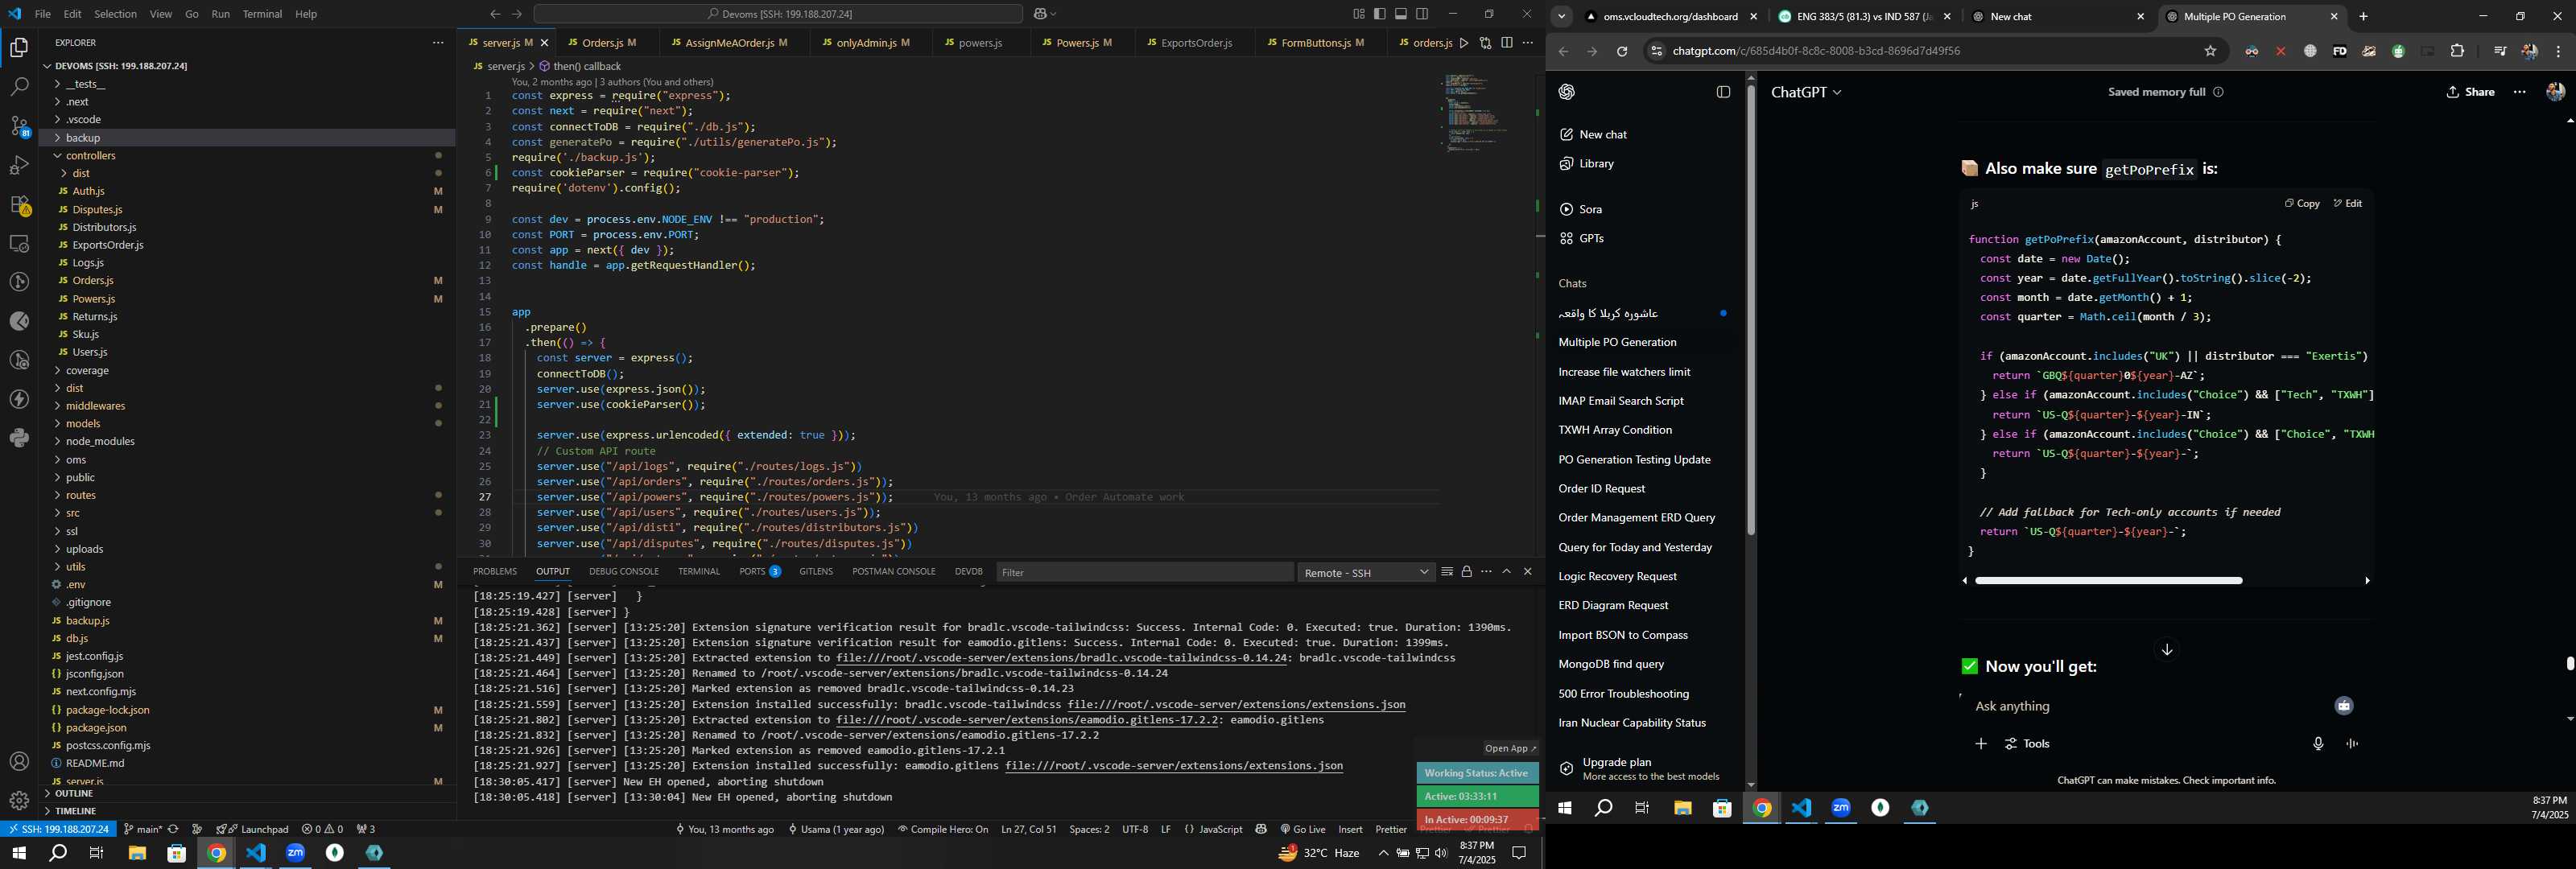
Task: Open the compare changes icon in editor toolbar
Action: [x=1485, y=43]
